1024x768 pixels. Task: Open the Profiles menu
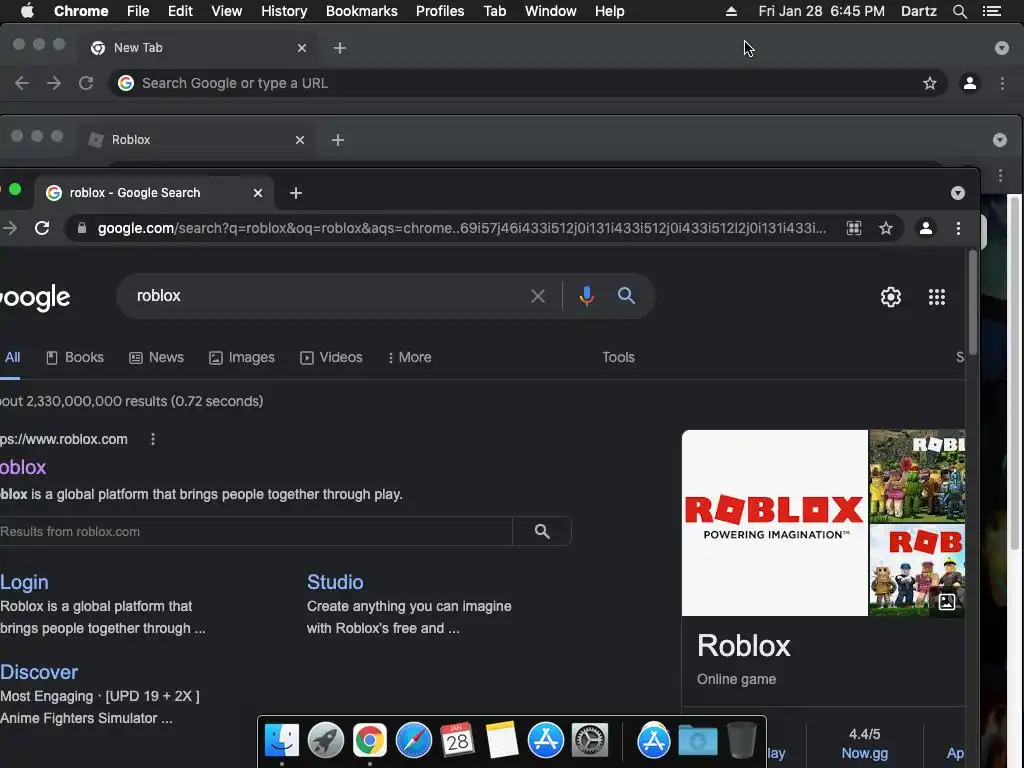[440, 11]
